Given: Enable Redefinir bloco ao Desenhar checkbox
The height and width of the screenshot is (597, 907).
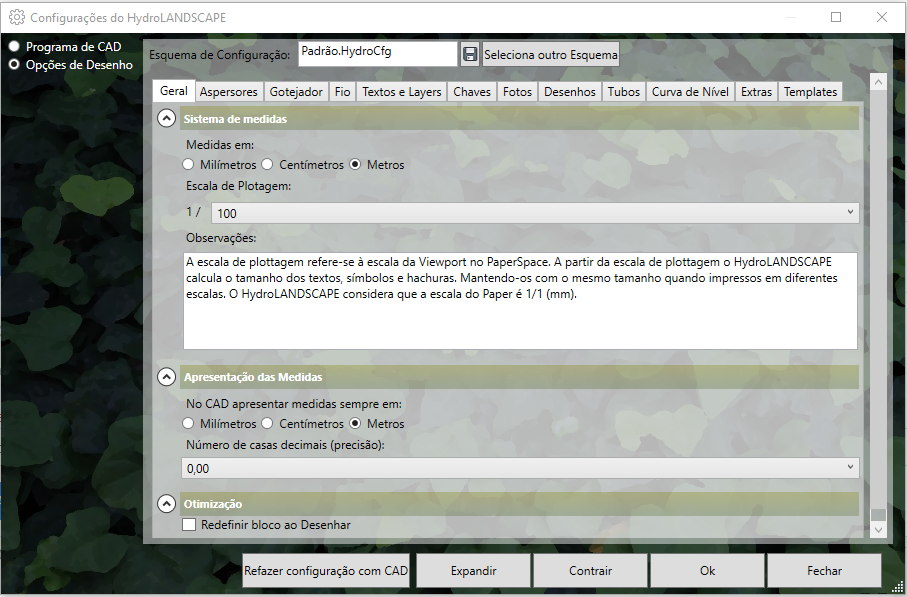Looking at the screenshot, I should point(189,525).
